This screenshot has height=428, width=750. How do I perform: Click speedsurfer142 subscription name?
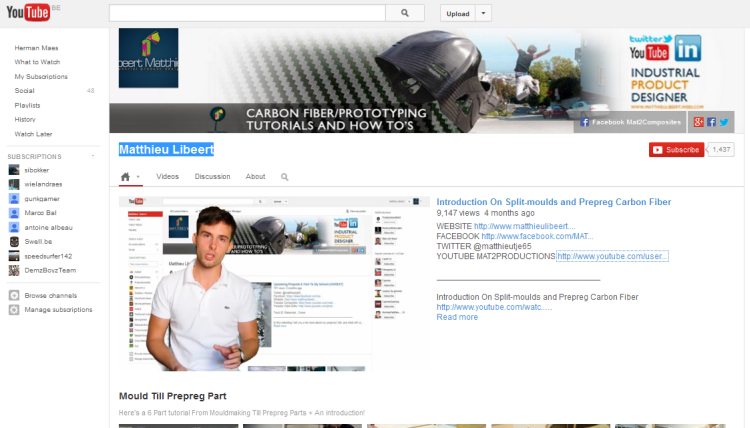(48, 256)
